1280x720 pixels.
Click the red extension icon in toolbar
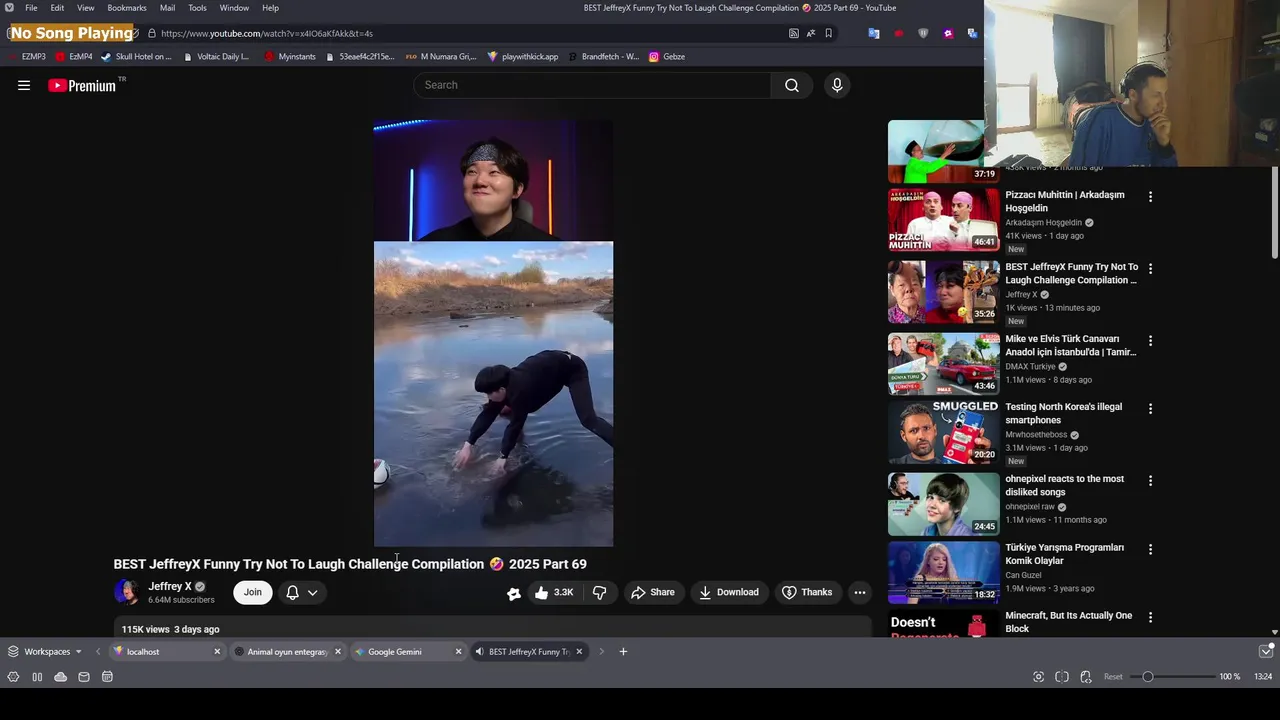pos(898,33)
